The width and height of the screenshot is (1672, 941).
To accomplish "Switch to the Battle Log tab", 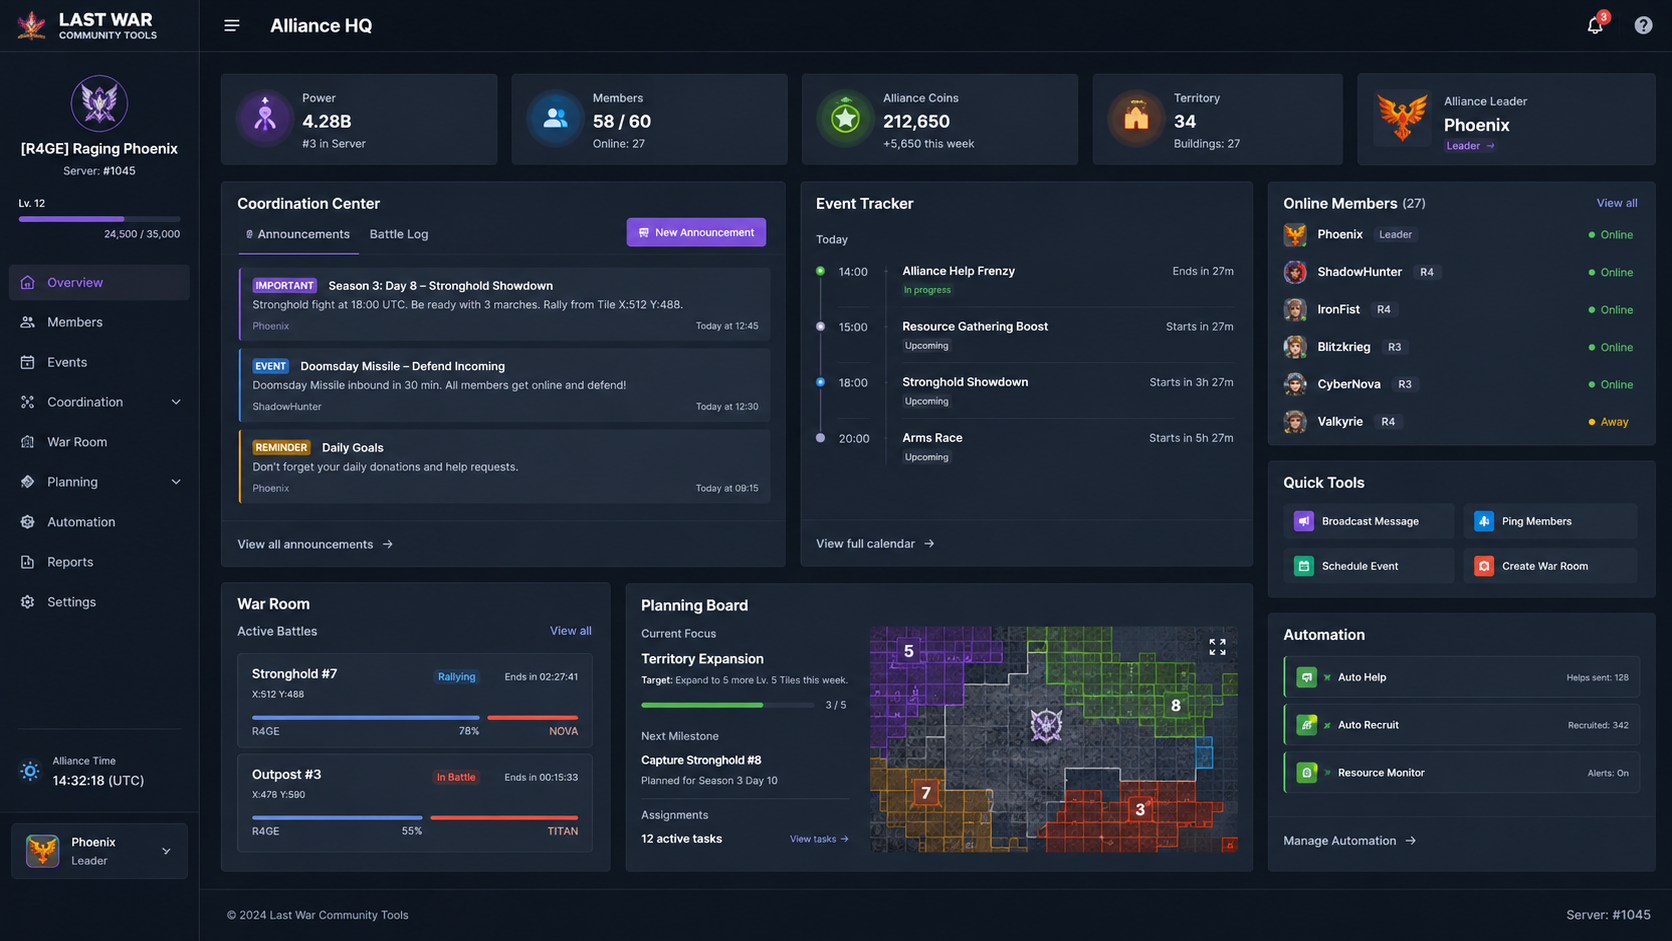I will [399, 234].
